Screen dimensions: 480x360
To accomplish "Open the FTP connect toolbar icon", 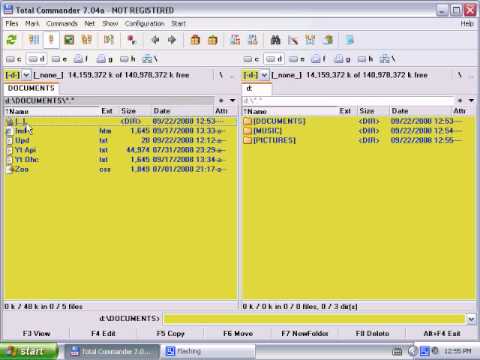I will point(235,40).
